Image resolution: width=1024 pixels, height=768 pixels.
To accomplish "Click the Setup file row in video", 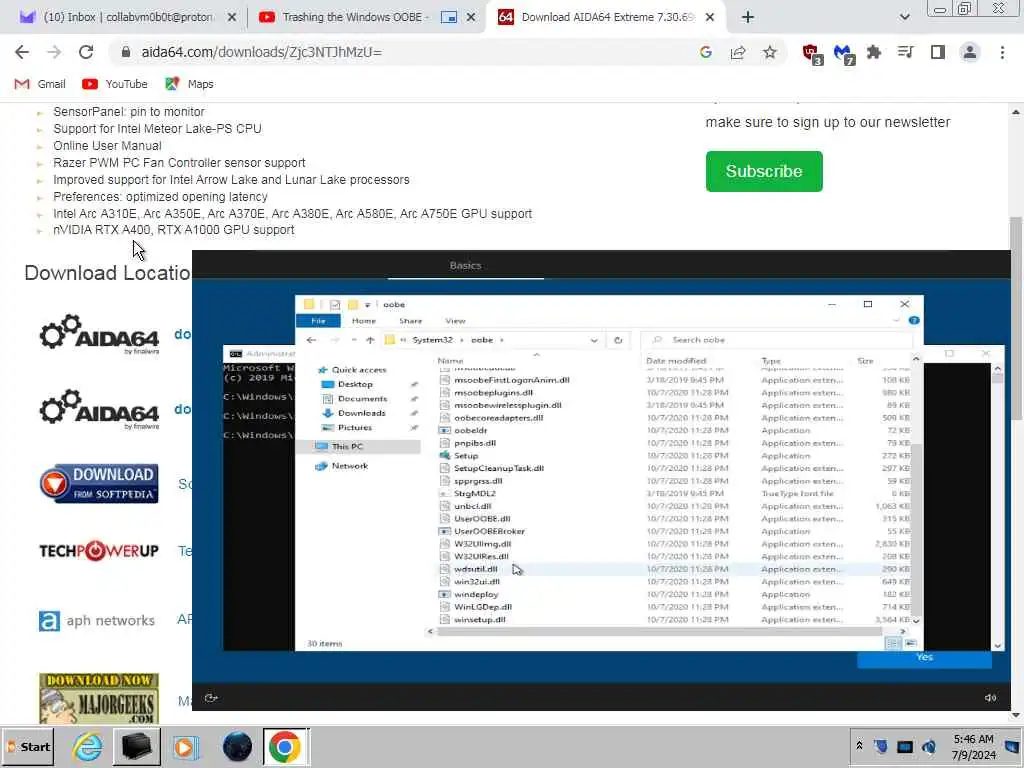I will tap(673, 456).
